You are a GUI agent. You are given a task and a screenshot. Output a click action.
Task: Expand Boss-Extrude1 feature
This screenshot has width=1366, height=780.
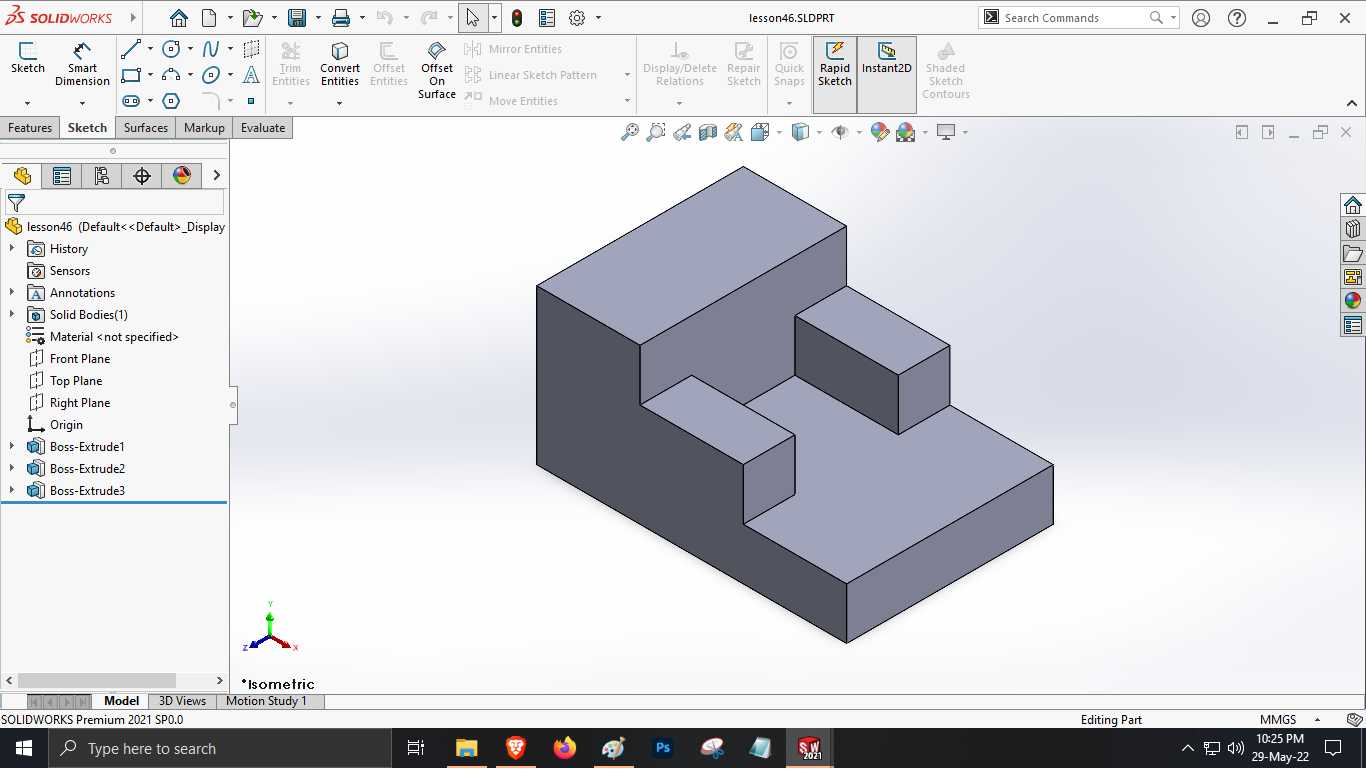click(12, 447)
